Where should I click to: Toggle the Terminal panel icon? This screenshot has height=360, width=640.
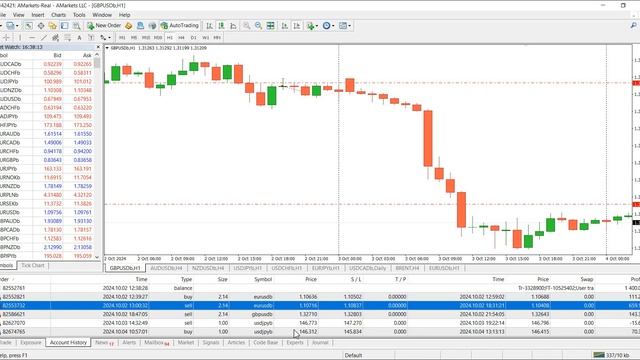[64, 26]
